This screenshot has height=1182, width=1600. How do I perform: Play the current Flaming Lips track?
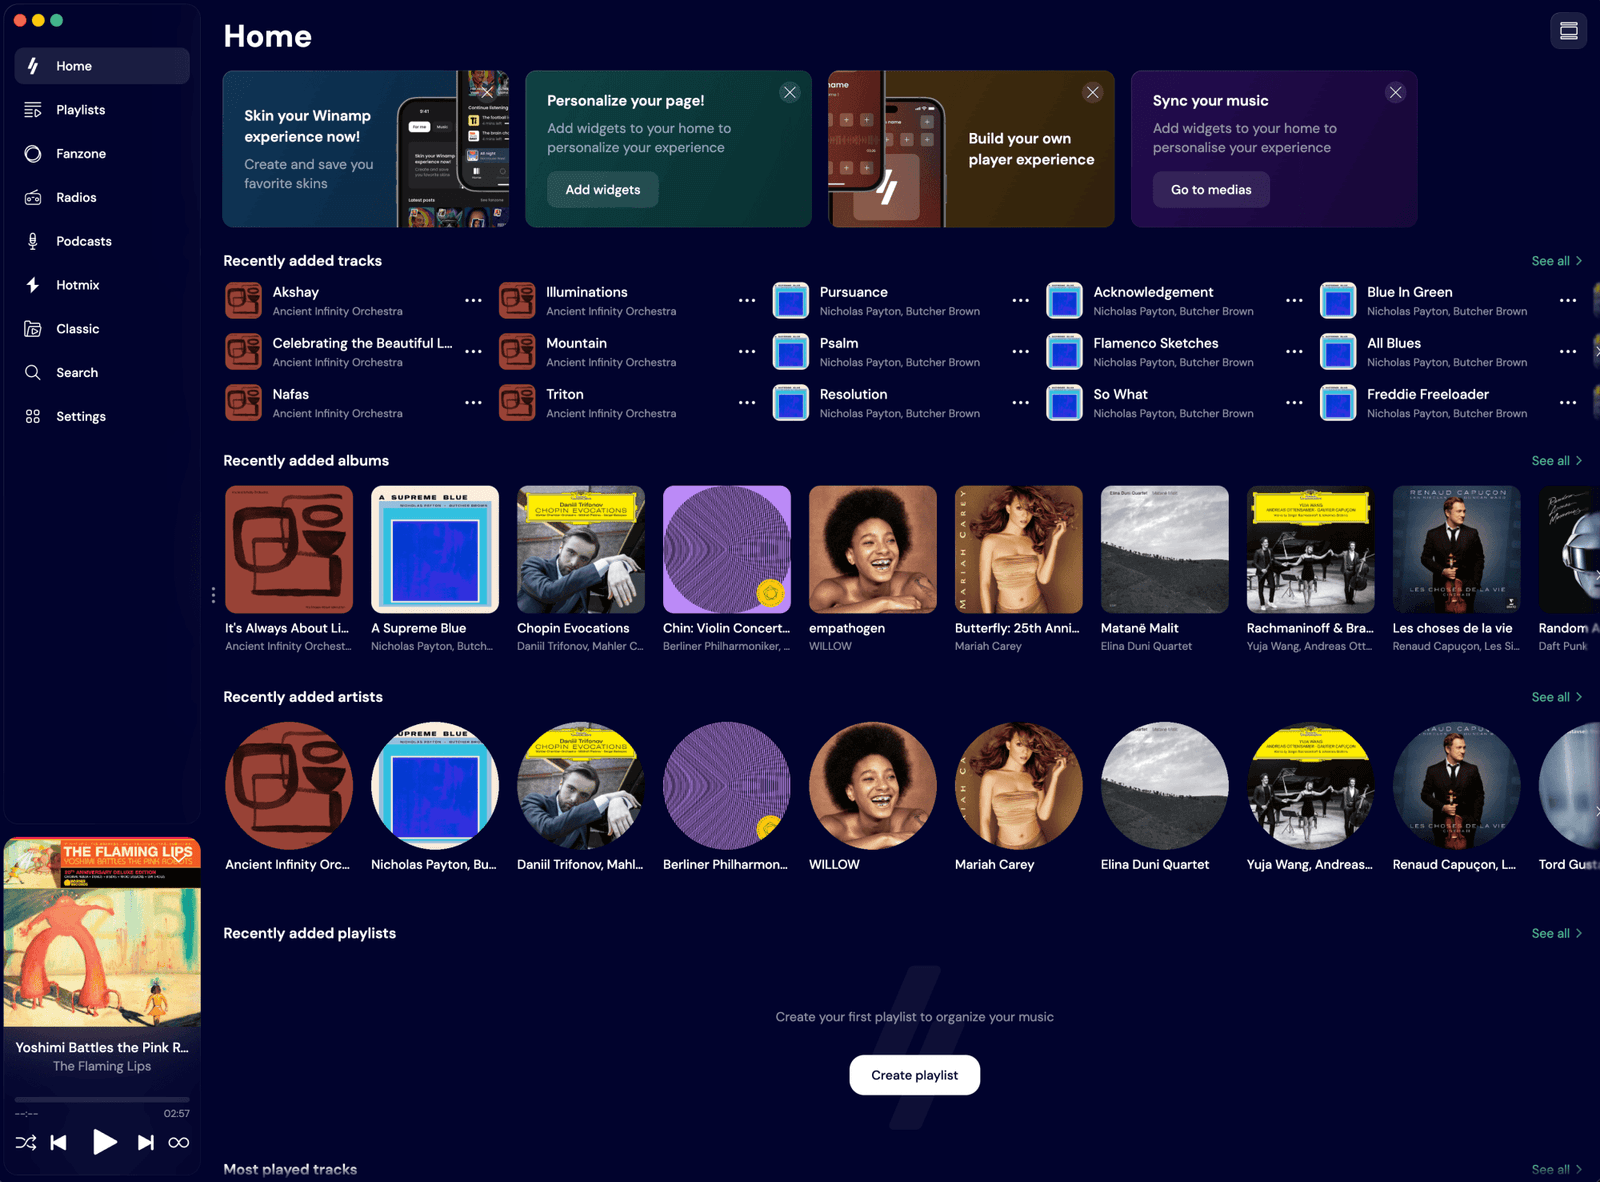[x=104, y=1142]
